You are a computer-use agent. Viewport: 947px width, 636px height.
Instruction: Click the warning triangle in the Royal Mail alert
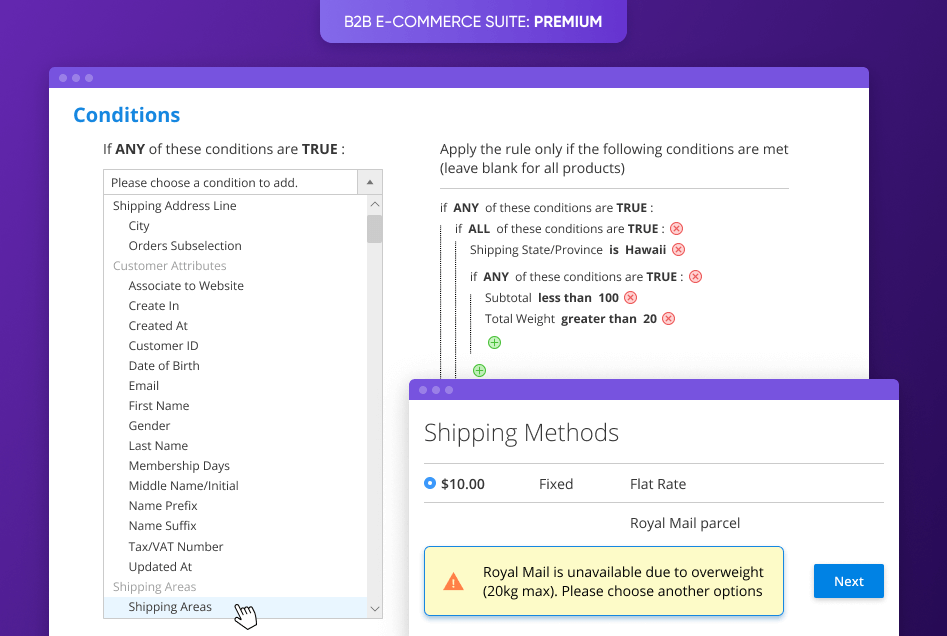click(x=453, y=581)
